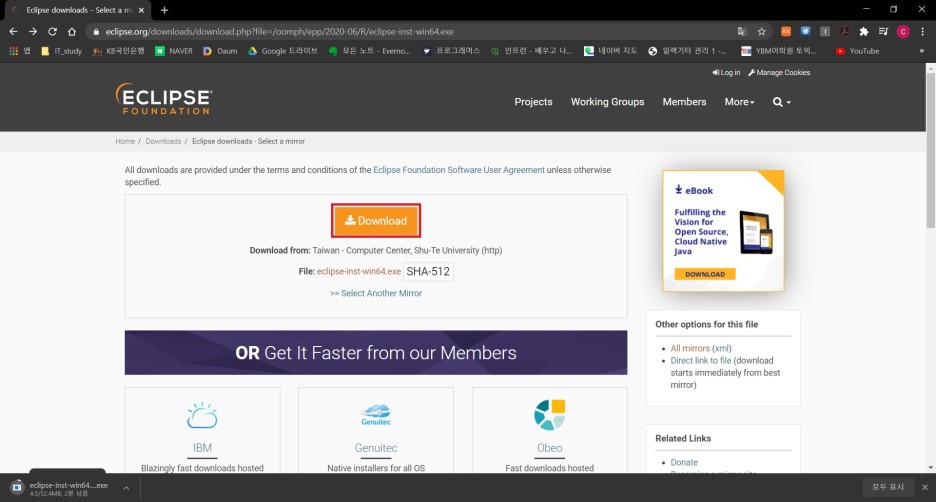The height and width of the screenshot is (502, 936).
Task: Go forward in browser history
Action: point(33,32)
